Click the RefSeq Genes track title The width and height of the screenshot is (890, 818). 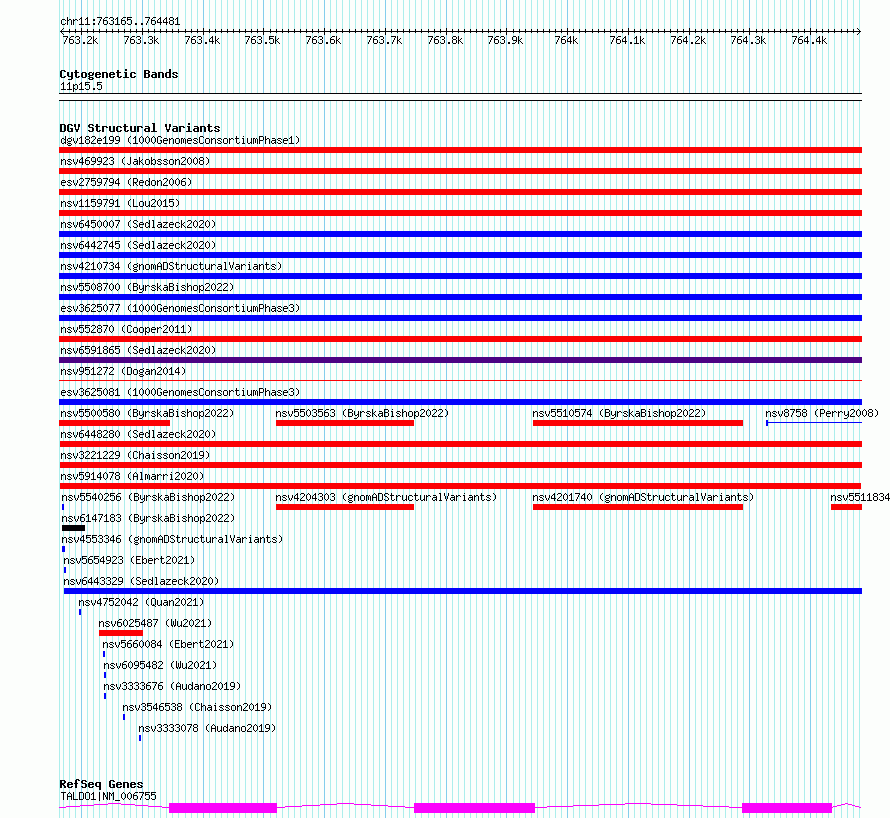(x=101, y=784)
